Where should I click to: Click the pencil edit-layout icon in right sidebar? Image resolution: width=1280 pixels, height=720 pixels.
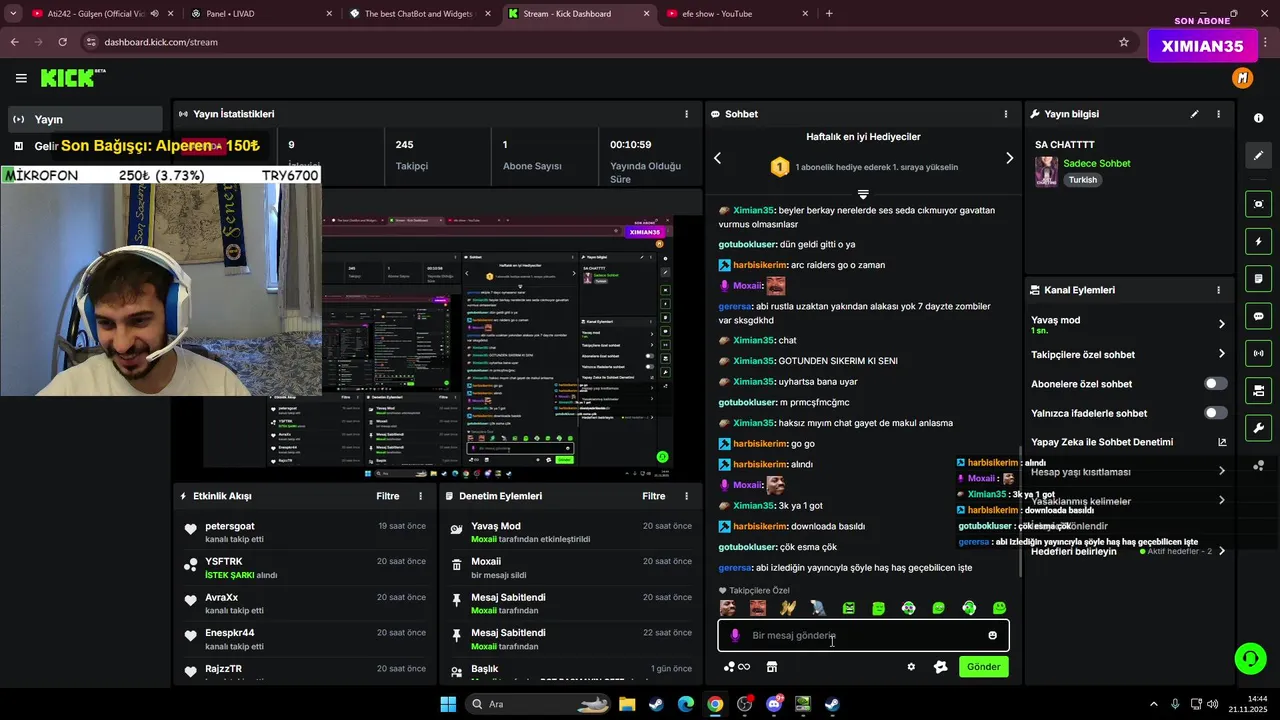tap(1258, 156)
